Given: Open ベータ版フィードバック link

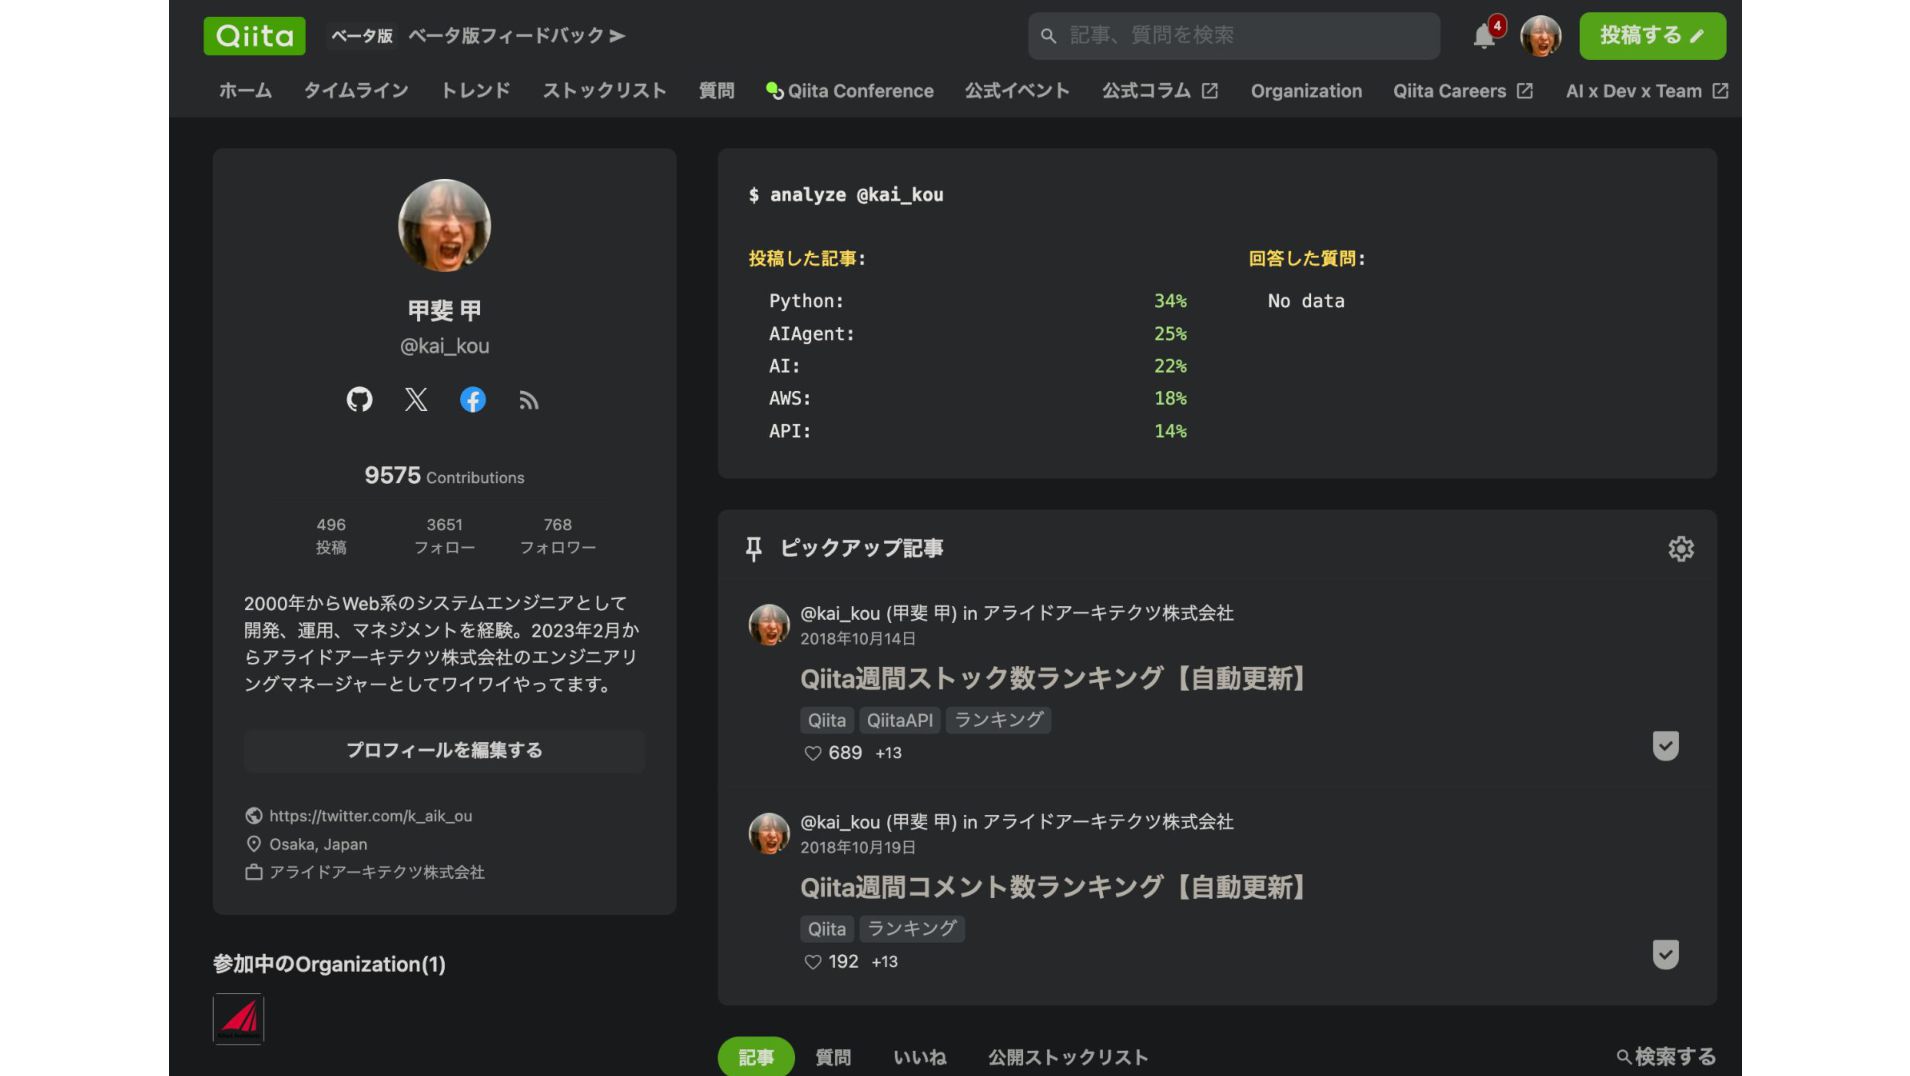Looking at the screenshot, I should tap(516, 36).
